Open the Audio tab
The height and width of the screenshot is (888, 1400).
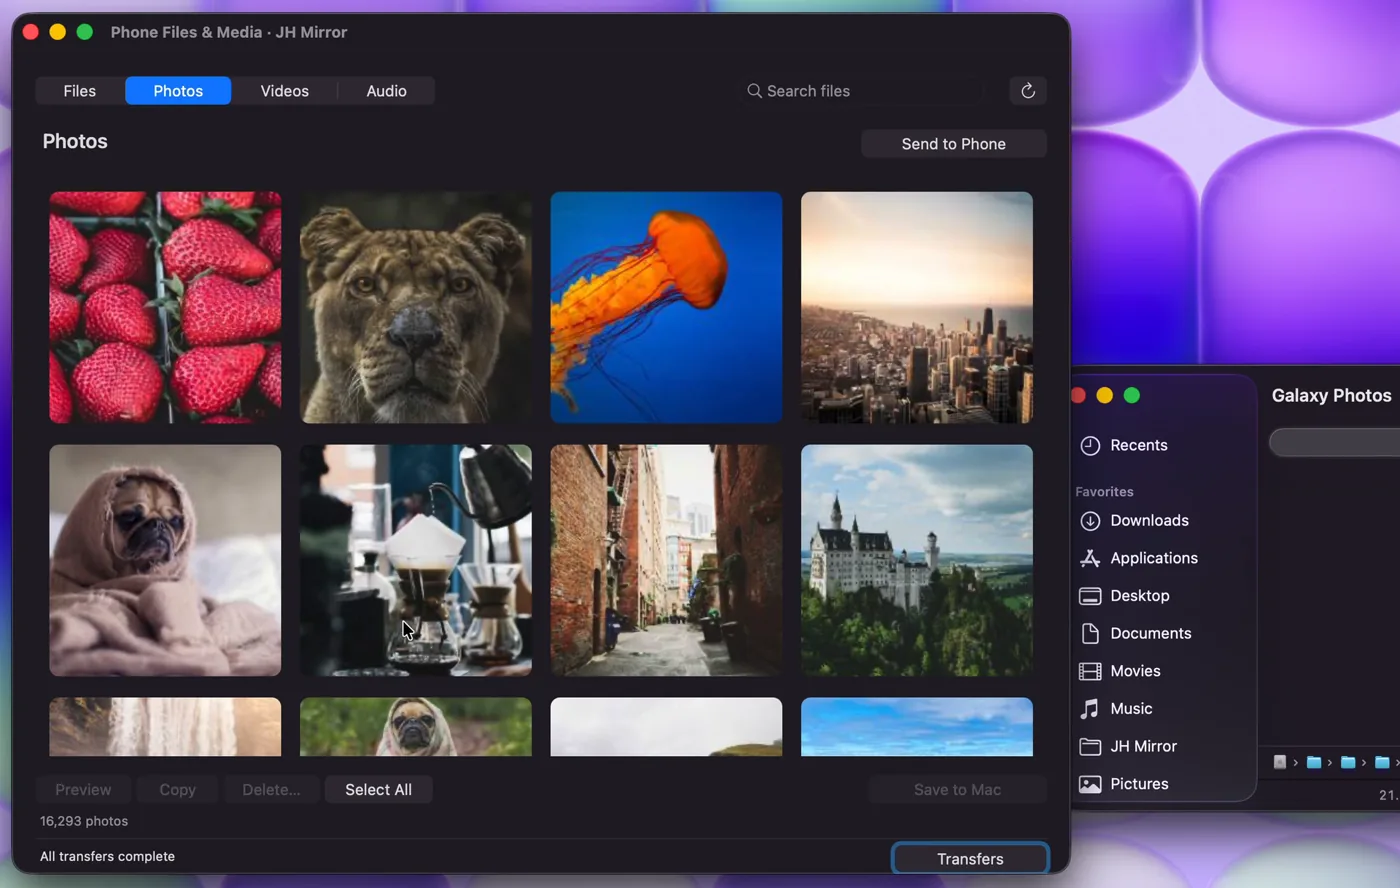pos(386,91)
